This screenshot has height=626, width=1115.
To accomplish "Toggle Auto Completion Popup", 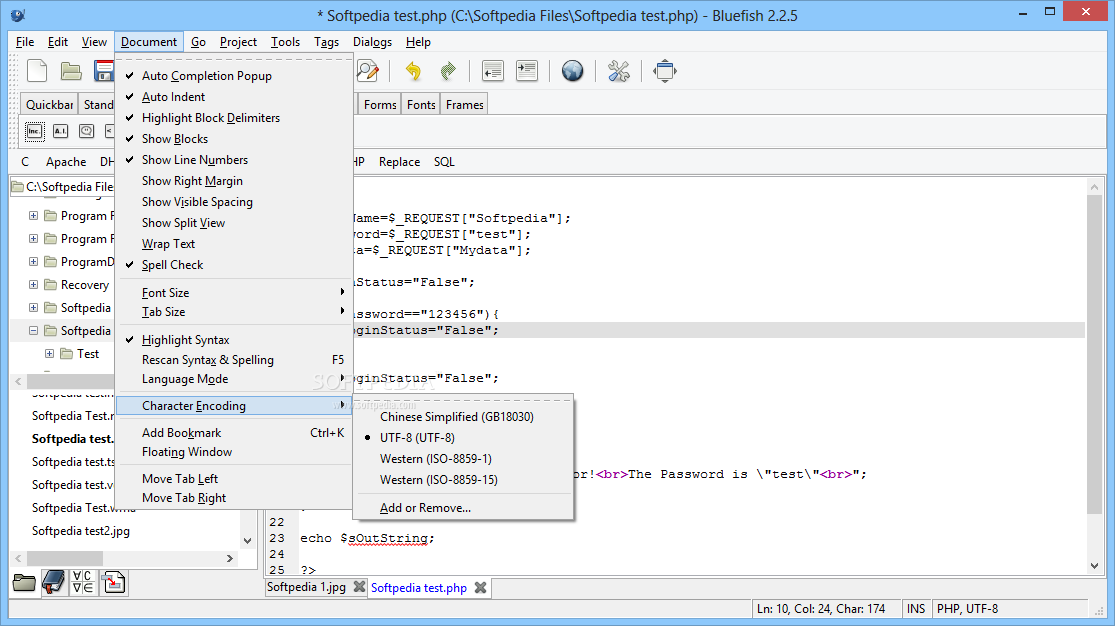I will (x=234, y=75).
